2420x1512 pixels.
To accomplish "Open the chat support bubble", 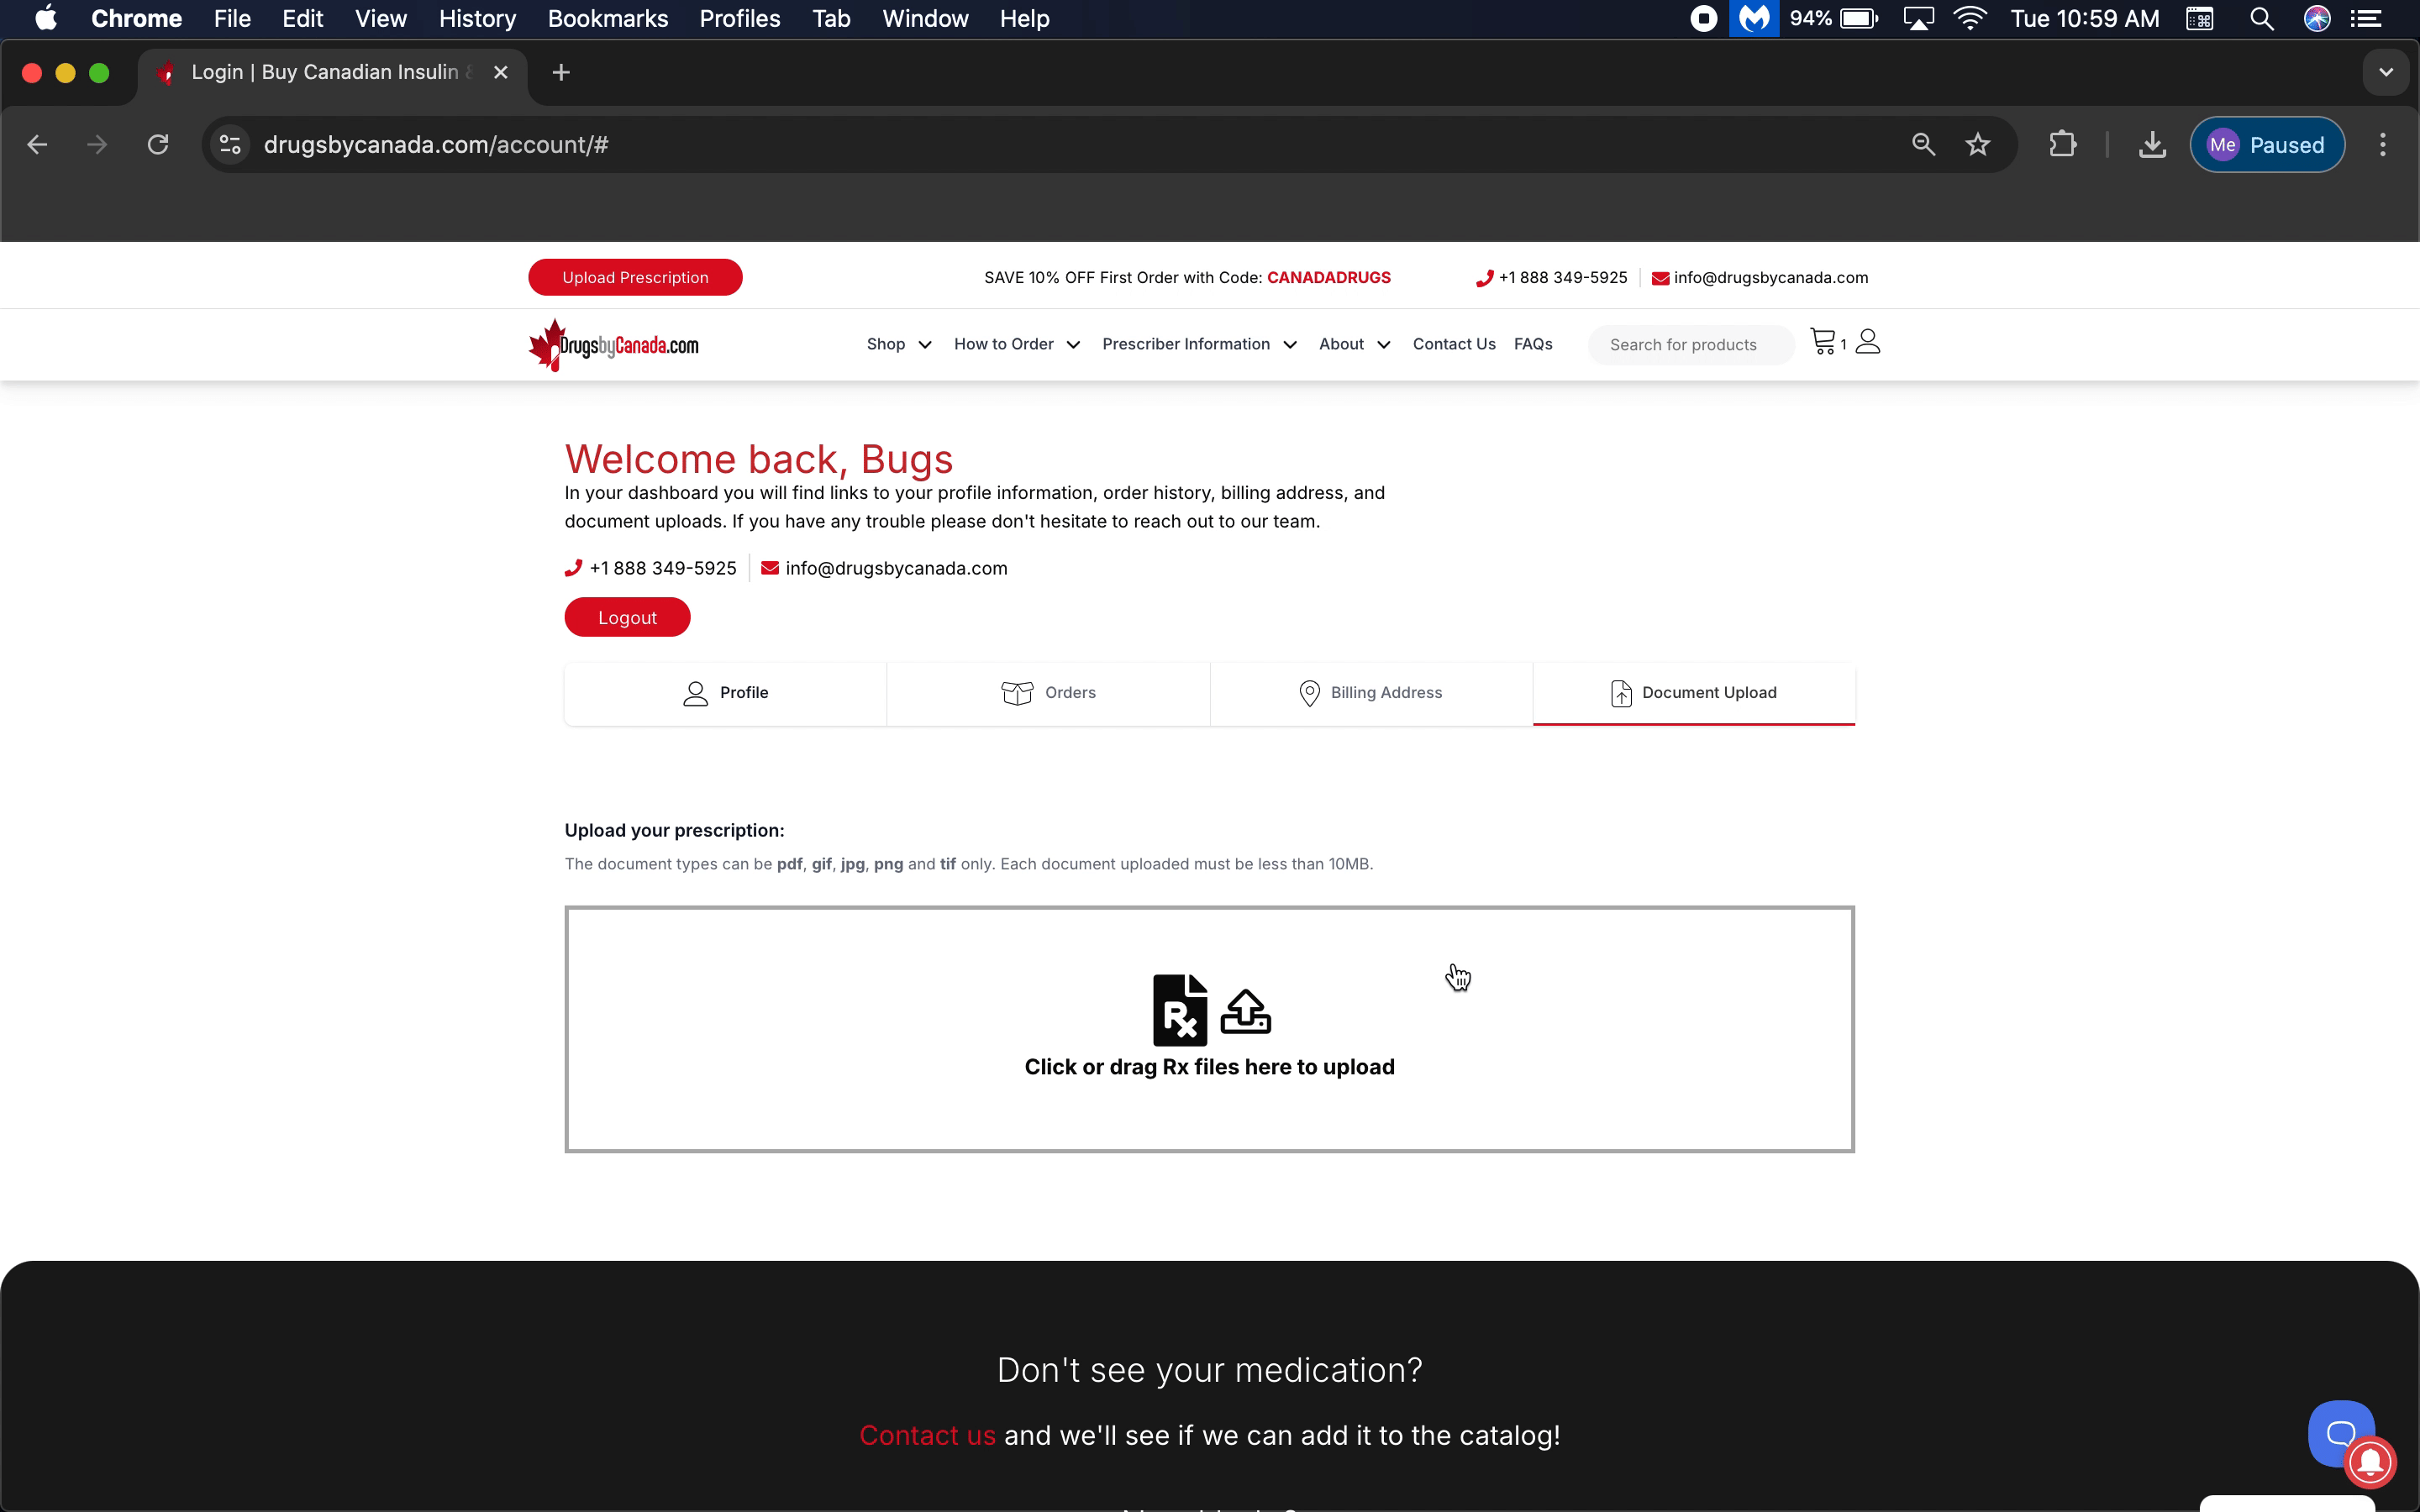I will point(2338,1432).
